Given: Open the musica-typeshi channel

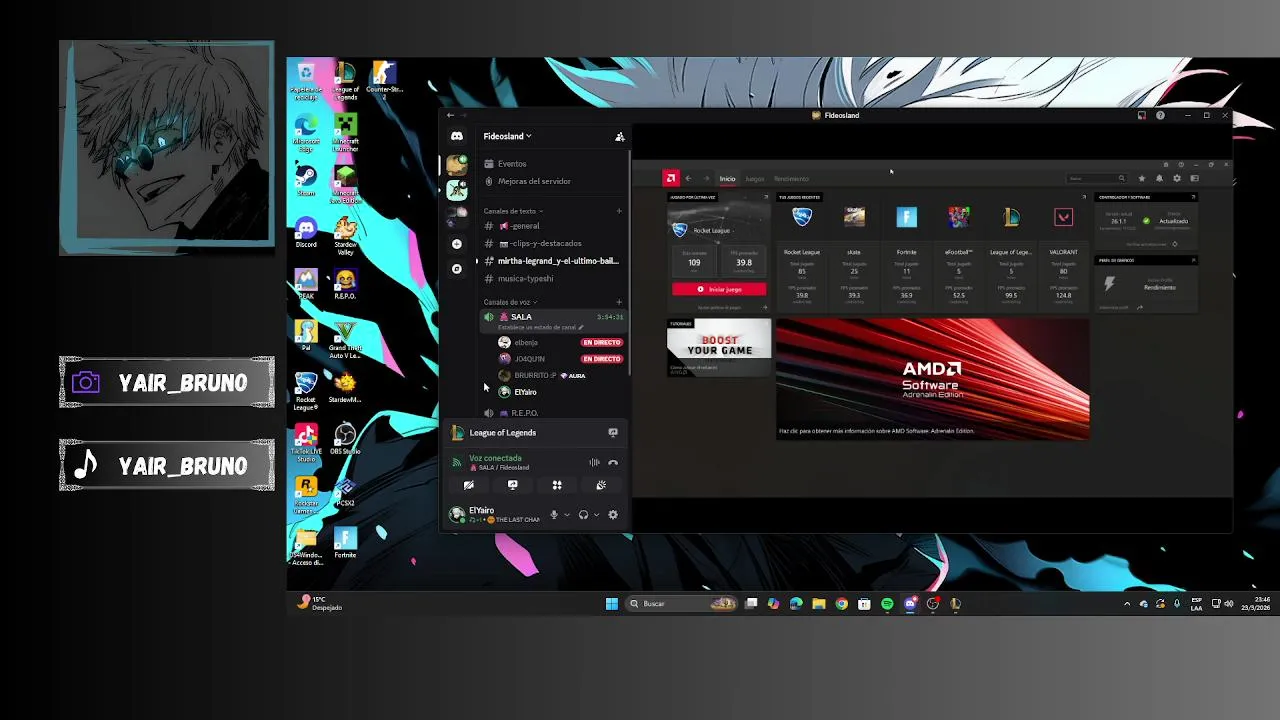Looking at the screenshot, I should (x=552, y=278).
